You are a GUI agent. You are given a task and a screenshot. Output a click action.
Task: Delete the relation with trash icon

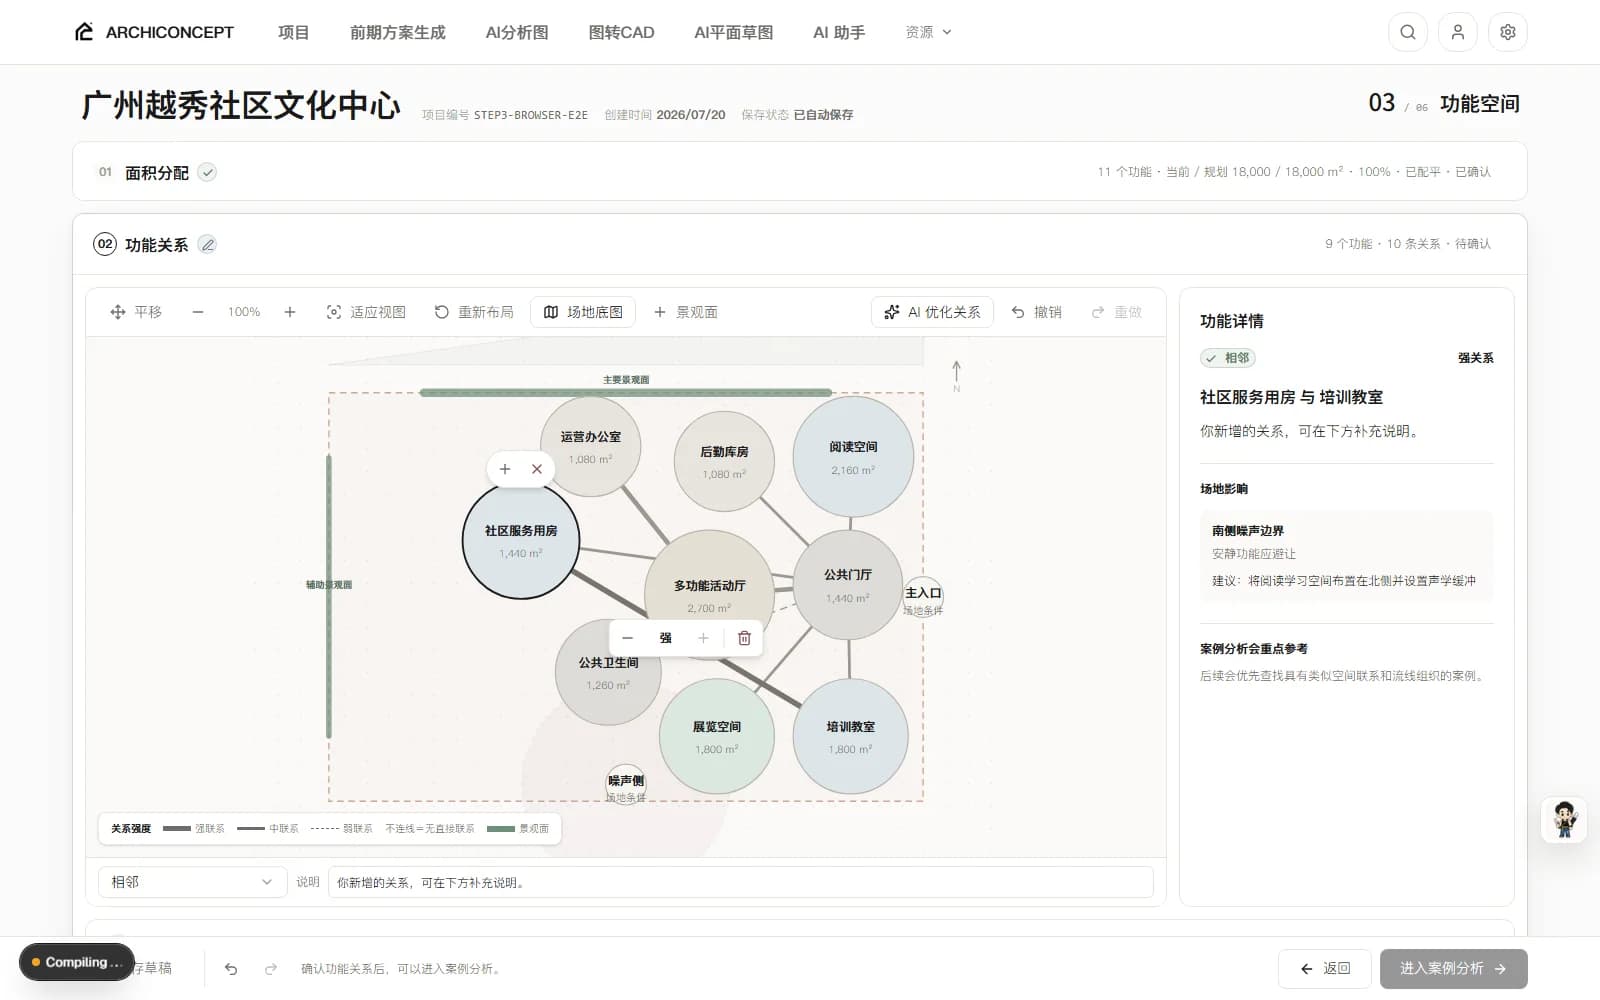click(x=744, y=638)
